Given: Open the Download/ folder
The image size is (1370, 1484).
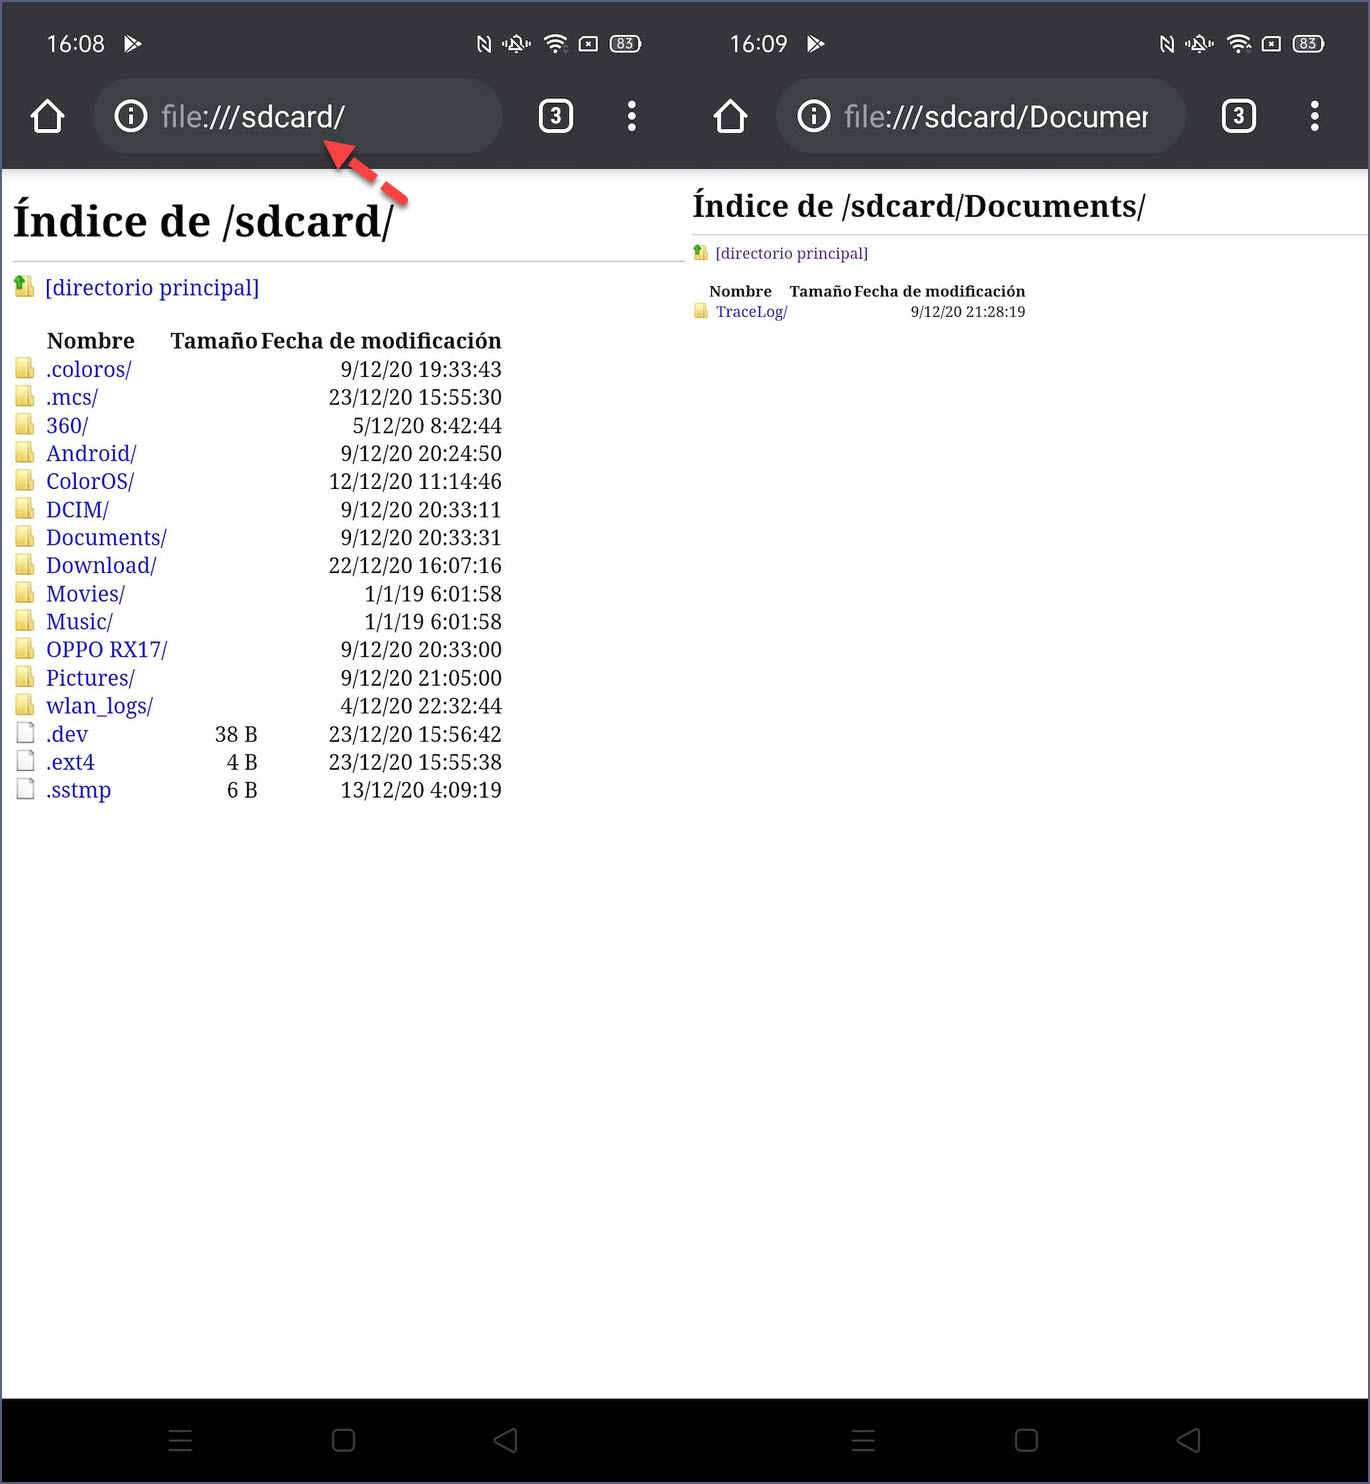Looking at the screenshot, I should click(x=101, y=565).
